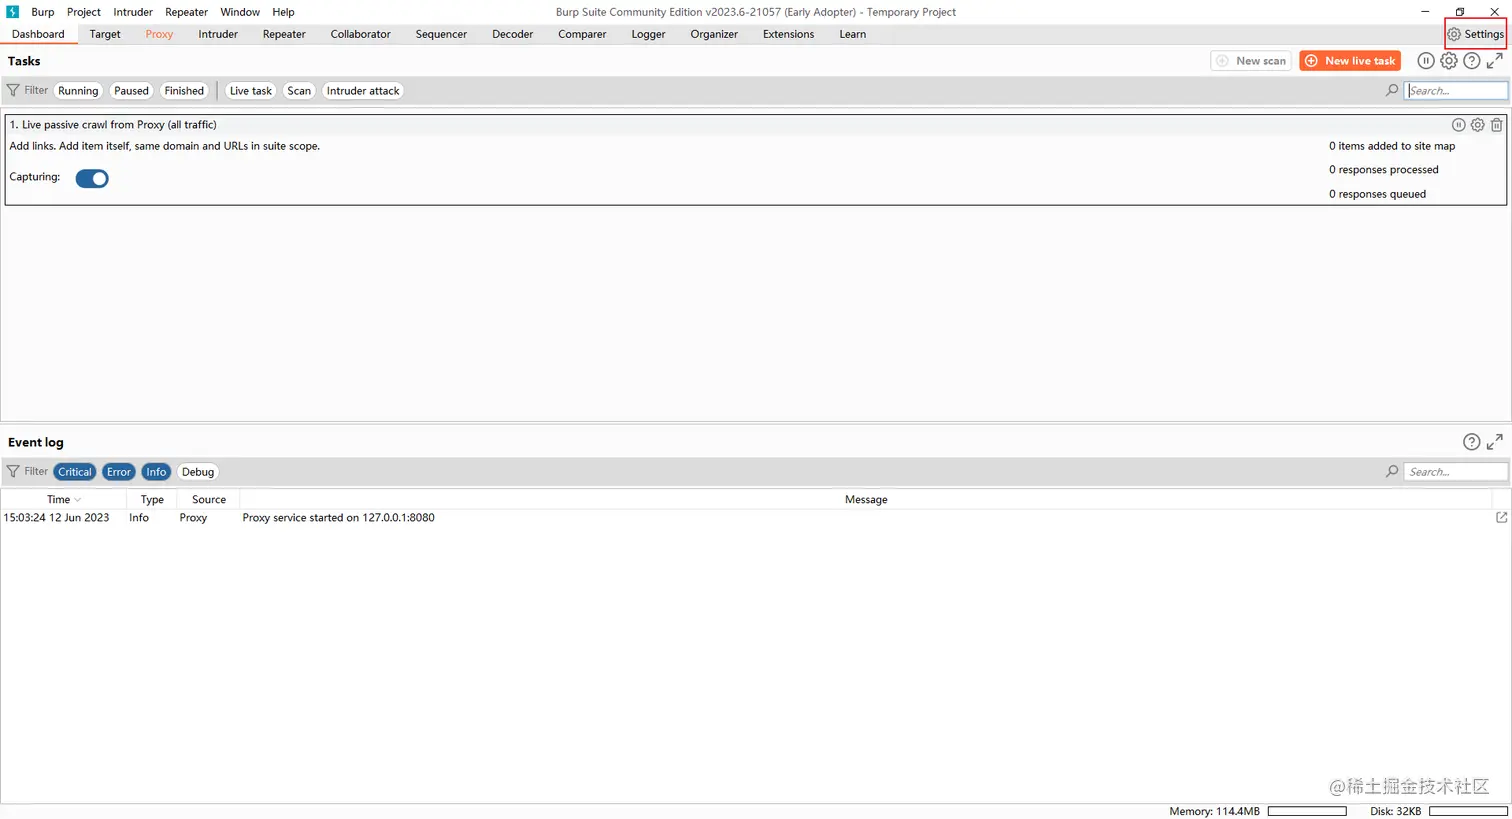Image resolution: width=1512 pixels, height=819 pixels.
Task: Open the Burp menu
Action: pos(43,12)
